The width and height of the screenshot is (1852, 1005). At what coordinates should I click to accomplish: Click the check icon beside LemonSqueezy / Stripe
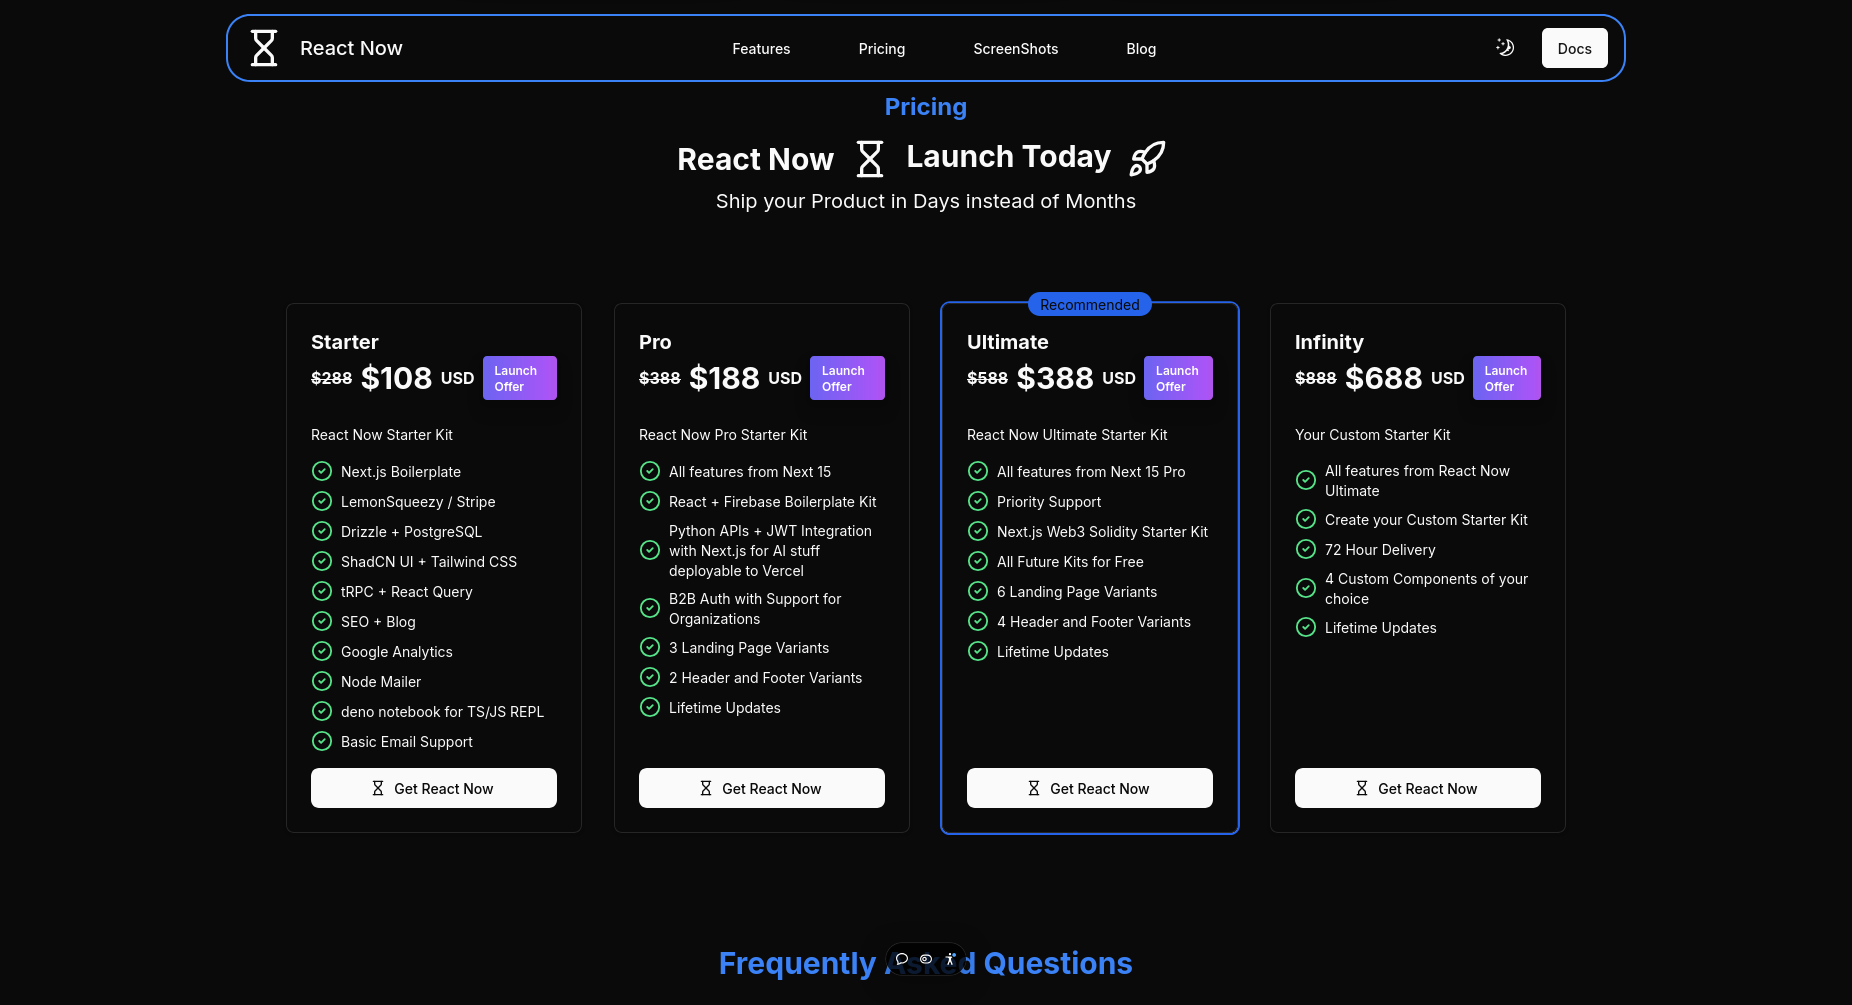click(322, 501)
